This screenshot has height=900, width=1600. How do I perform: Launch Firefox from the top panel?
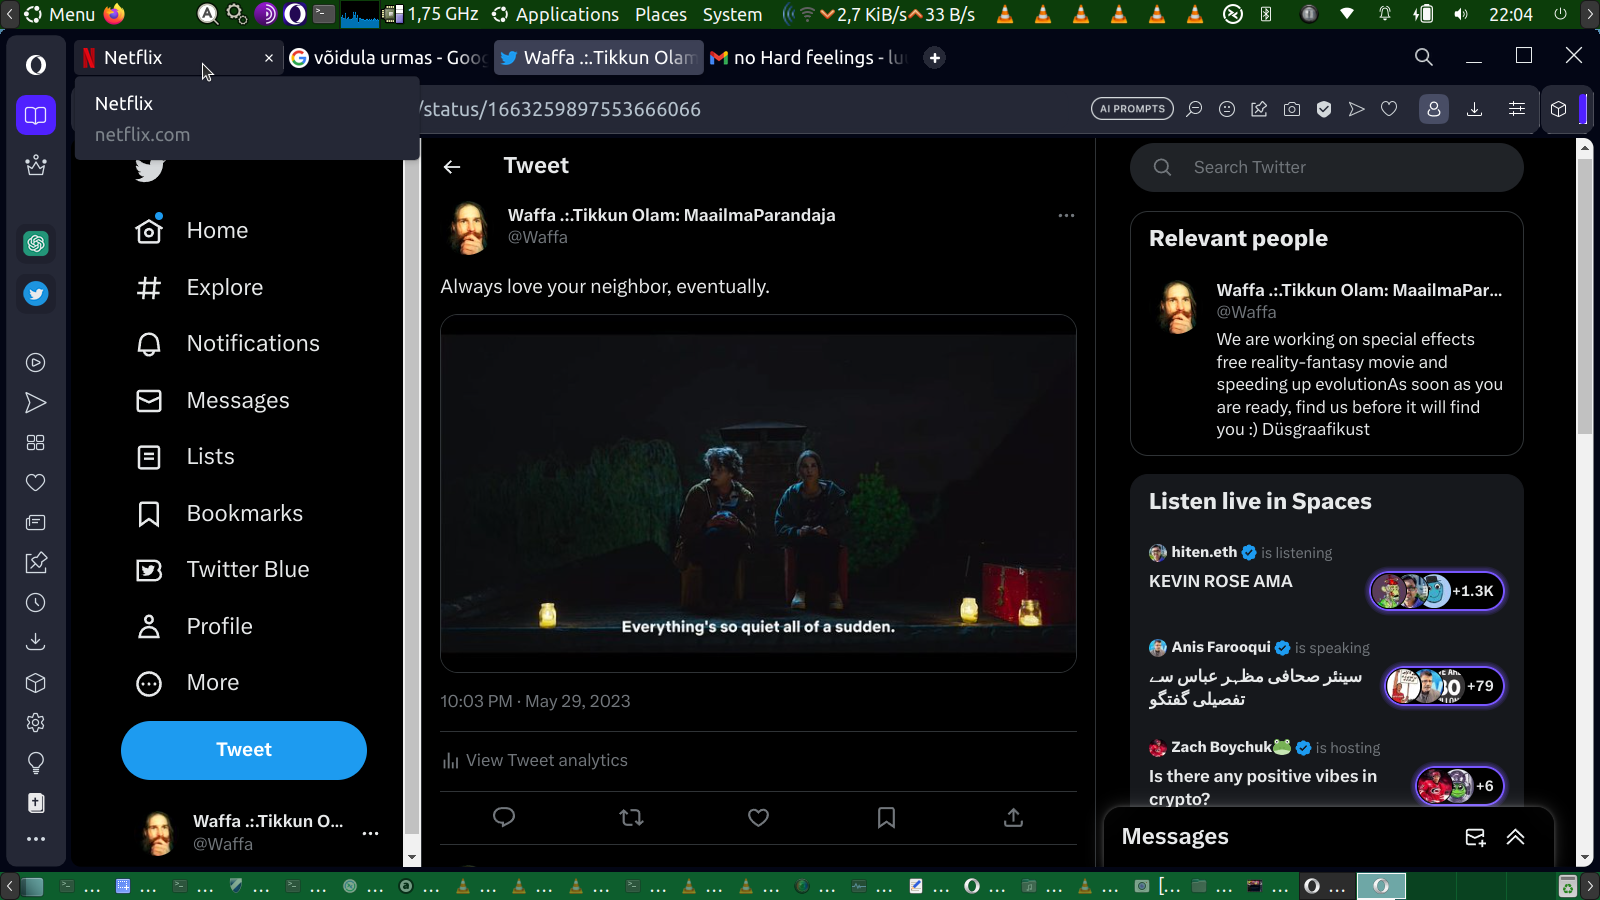(114, 14)
